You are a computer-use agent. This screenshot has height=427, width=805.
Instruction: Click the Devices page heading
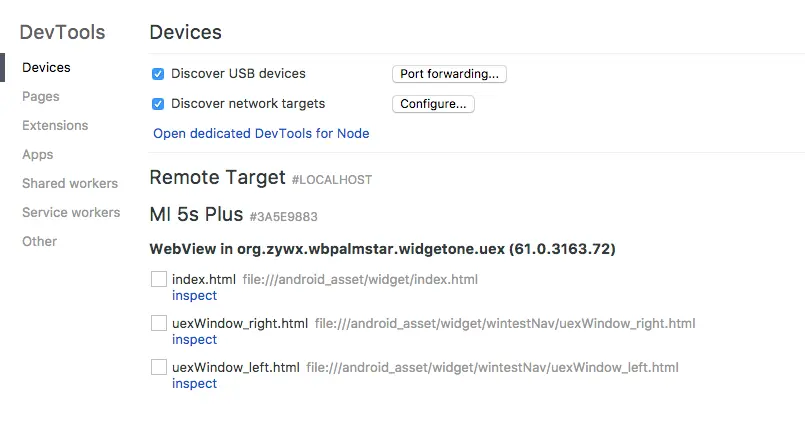pyautogui.click(x=186, y=32)
